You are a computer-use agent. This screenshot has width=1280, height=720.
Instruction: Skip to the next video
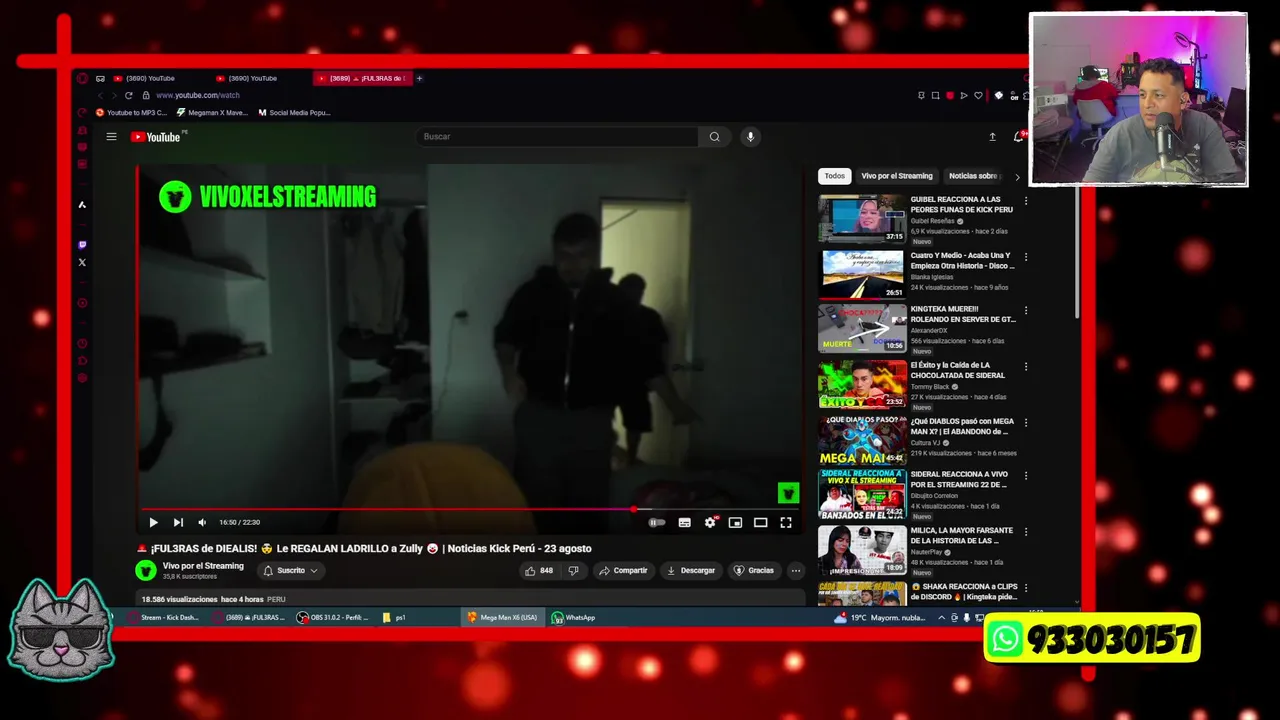click(178, 522)
